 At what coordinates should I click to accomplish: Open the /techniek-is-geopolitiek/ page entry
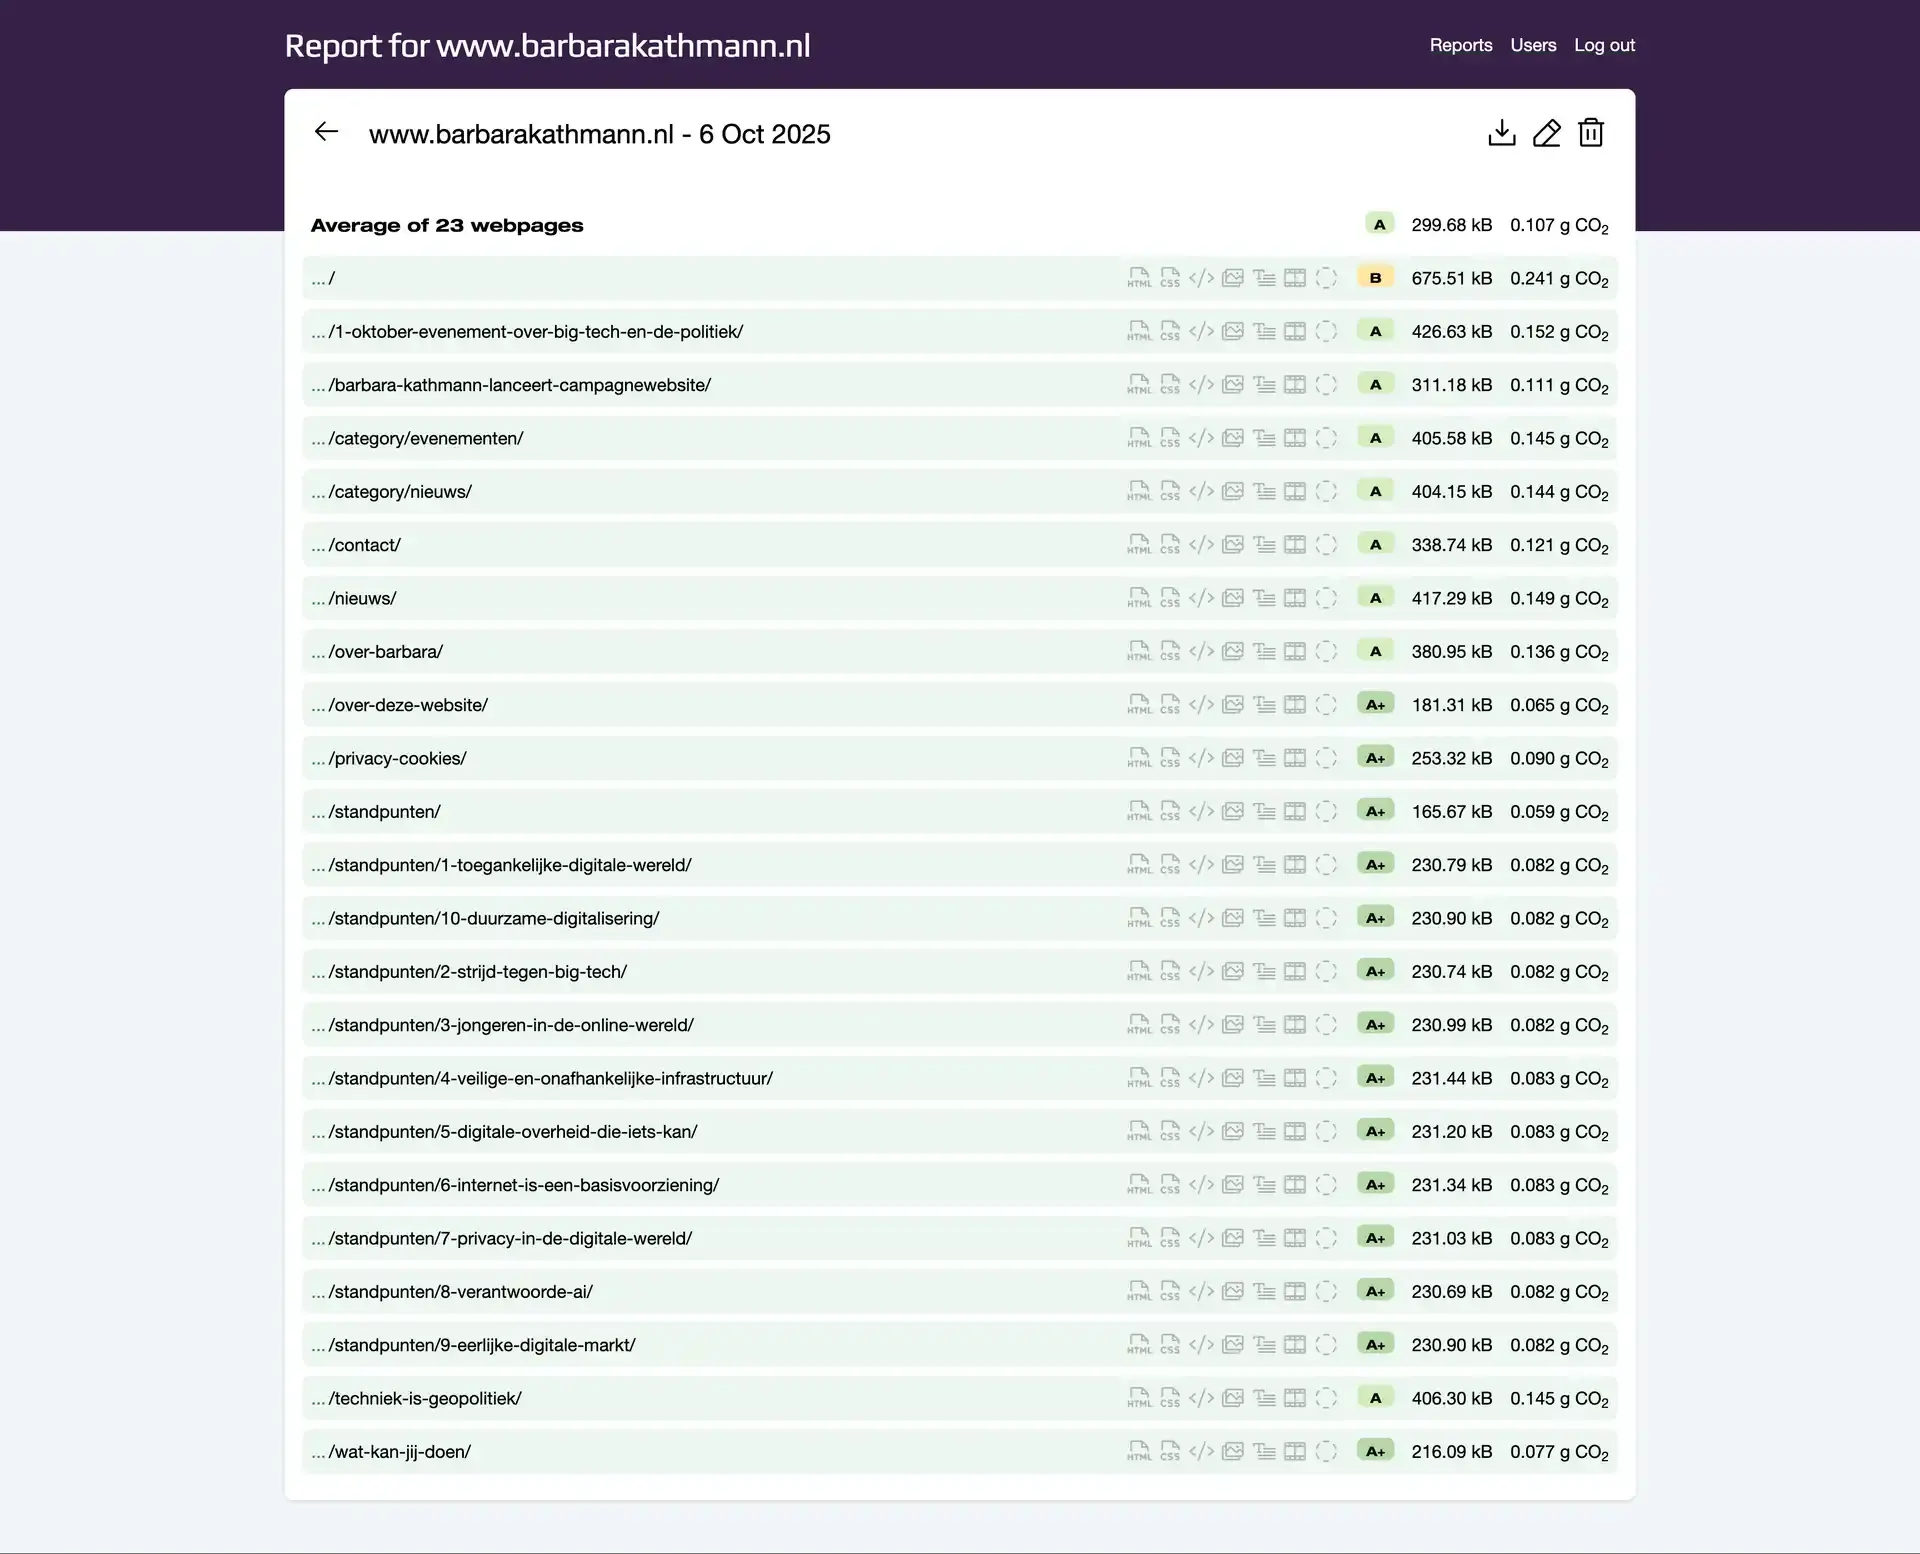pos(425,1398)
